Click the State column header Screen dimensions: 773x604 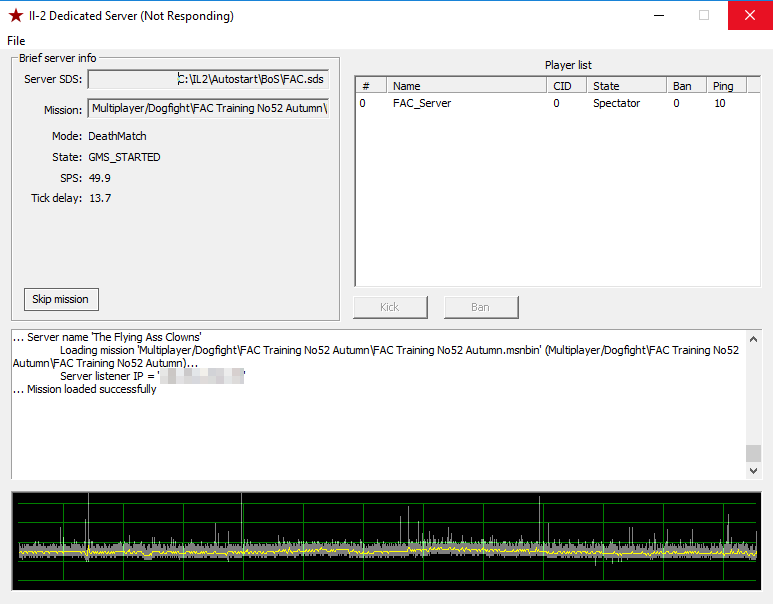[x=627, y=86]
